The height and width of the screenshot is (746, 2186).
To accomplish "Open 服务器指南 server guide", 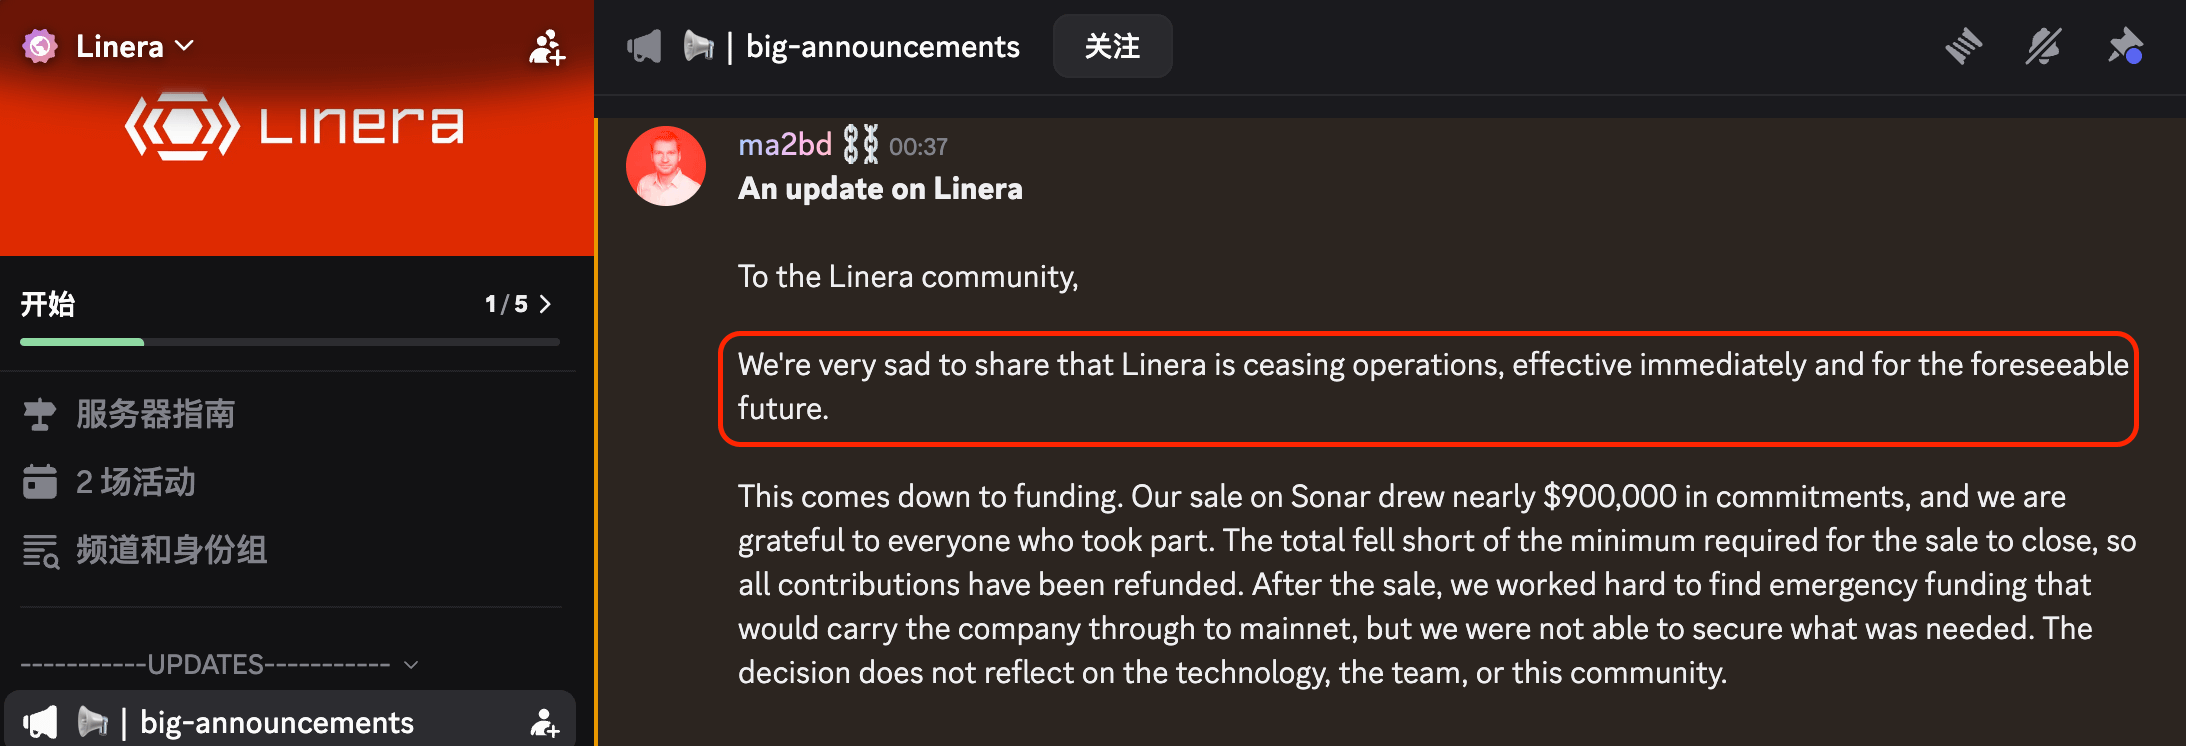I will 155,414.
